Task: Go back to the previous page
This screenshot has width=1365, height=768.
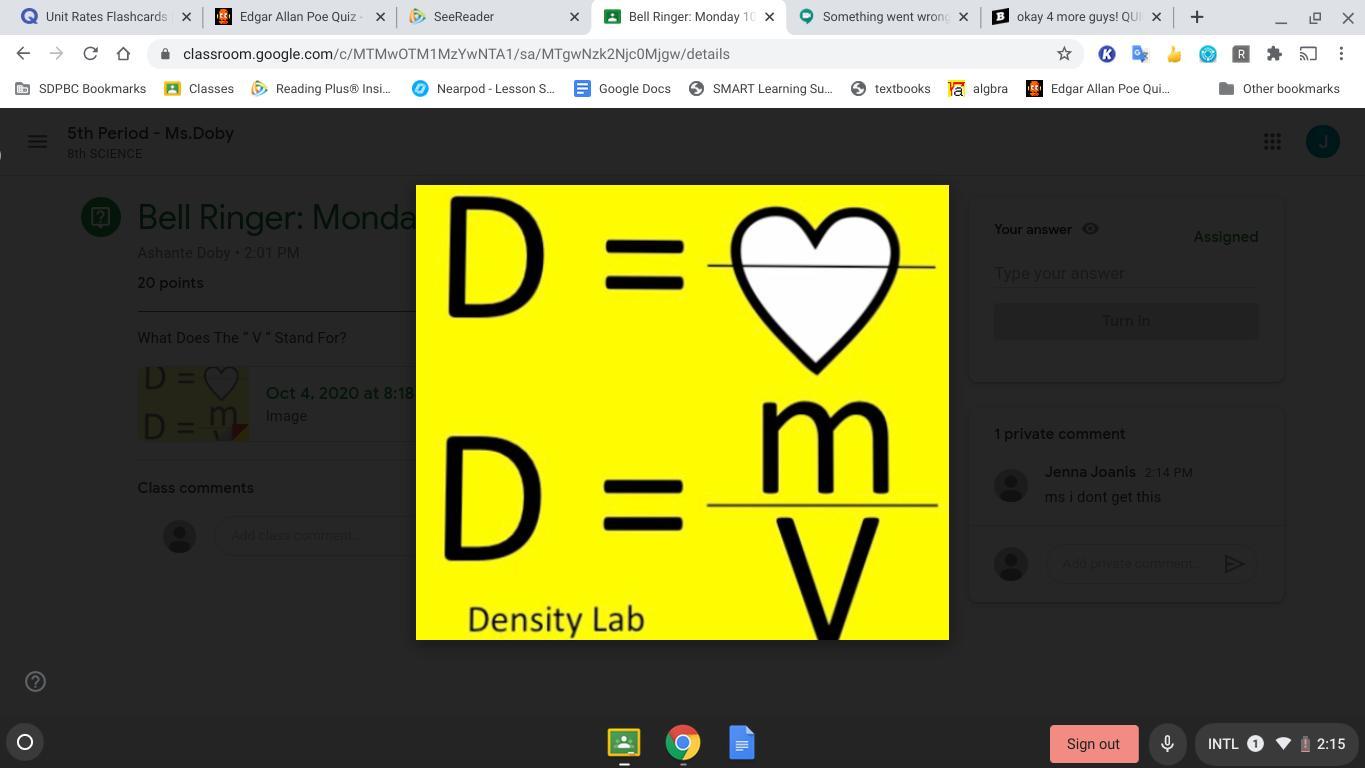Action: tap(23, 54)
